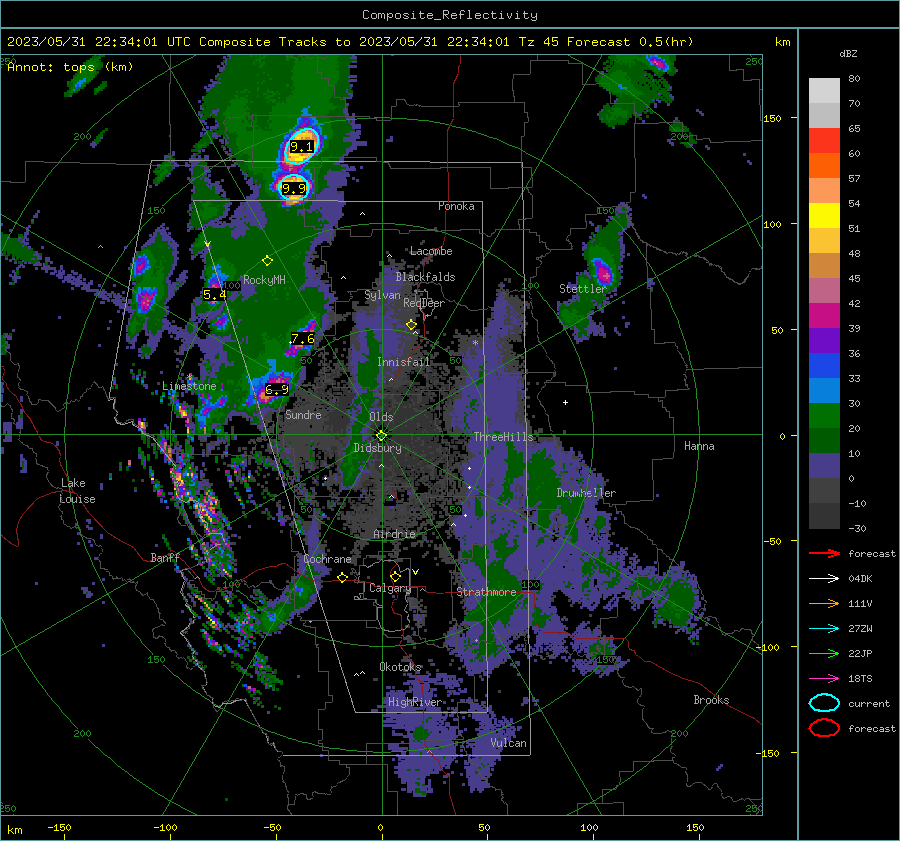Click the Lake Louise label
900x841 pixels.
pos(77,491)
